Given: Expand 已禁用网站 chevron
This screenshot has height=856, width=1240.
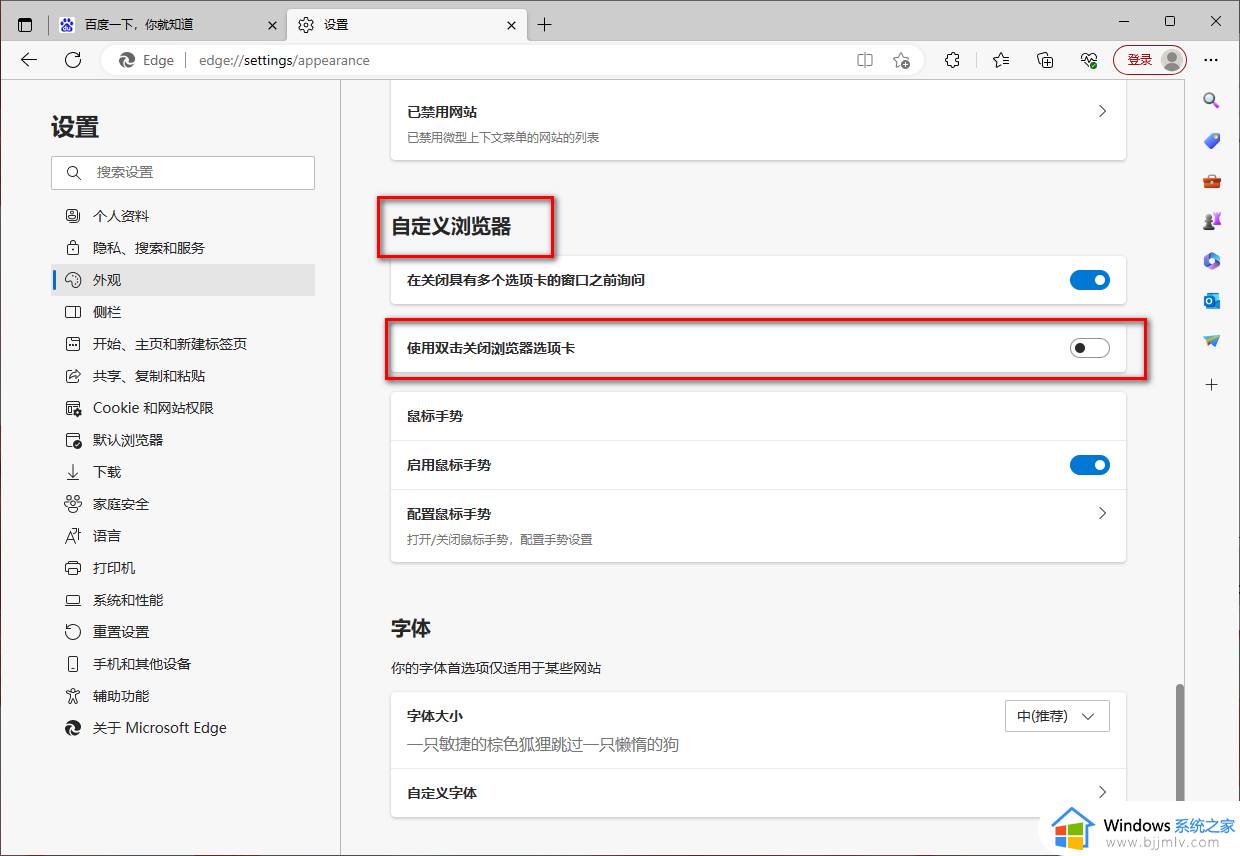Looking at the screenshot, I should click(1102, 111).
